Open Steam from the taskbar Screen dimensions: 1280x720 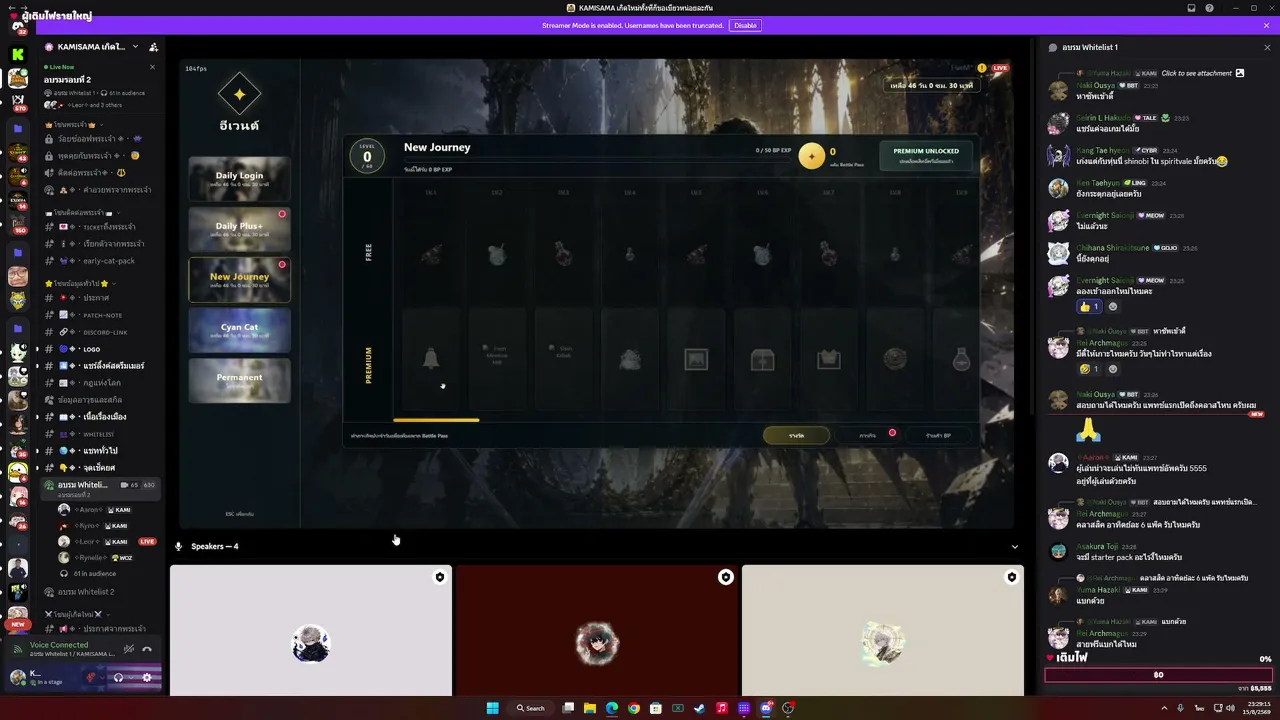pyautogui.click(x=700, y=708)
